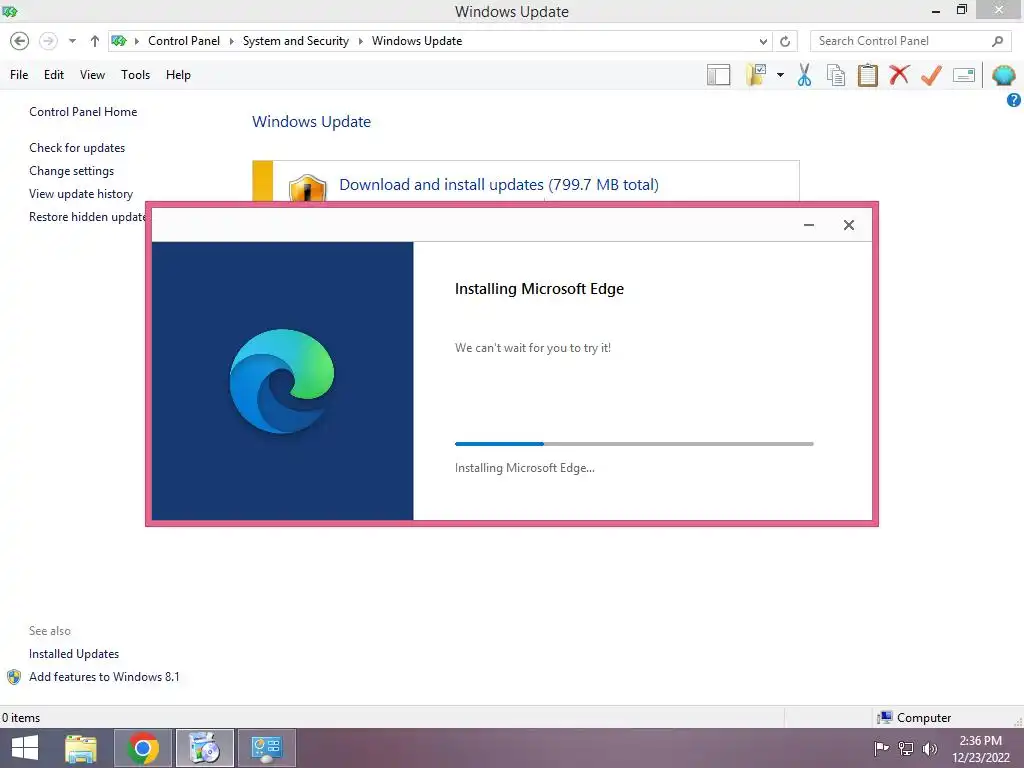Open View update history link
The height and width of the screenshot is (768, 1024).
pyautogui.click(x=81, y=193)
